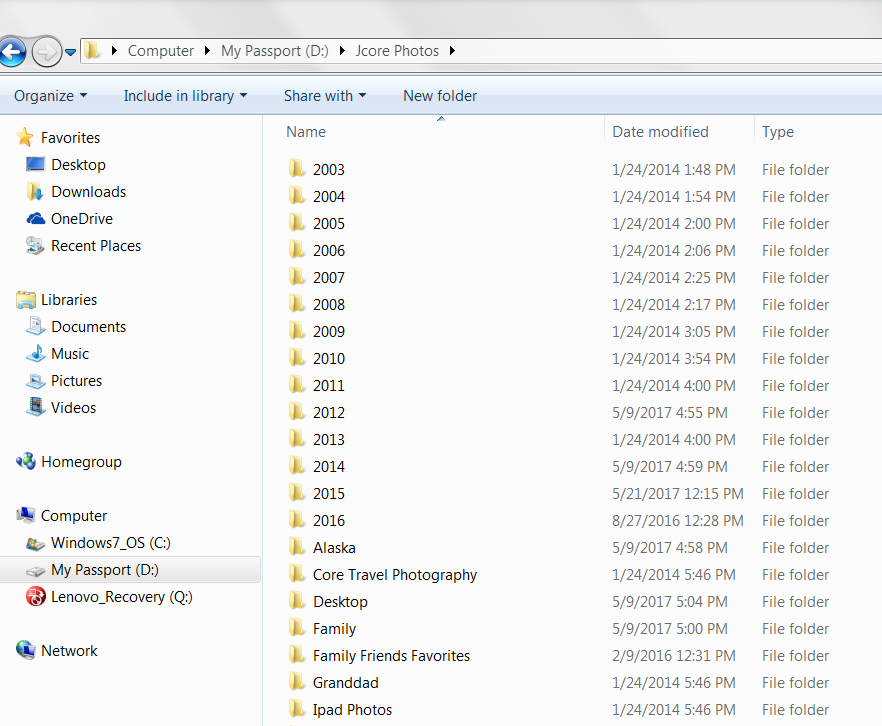
Task: Click the greyed Forward arrow button
Action: (x=46, y=52)
